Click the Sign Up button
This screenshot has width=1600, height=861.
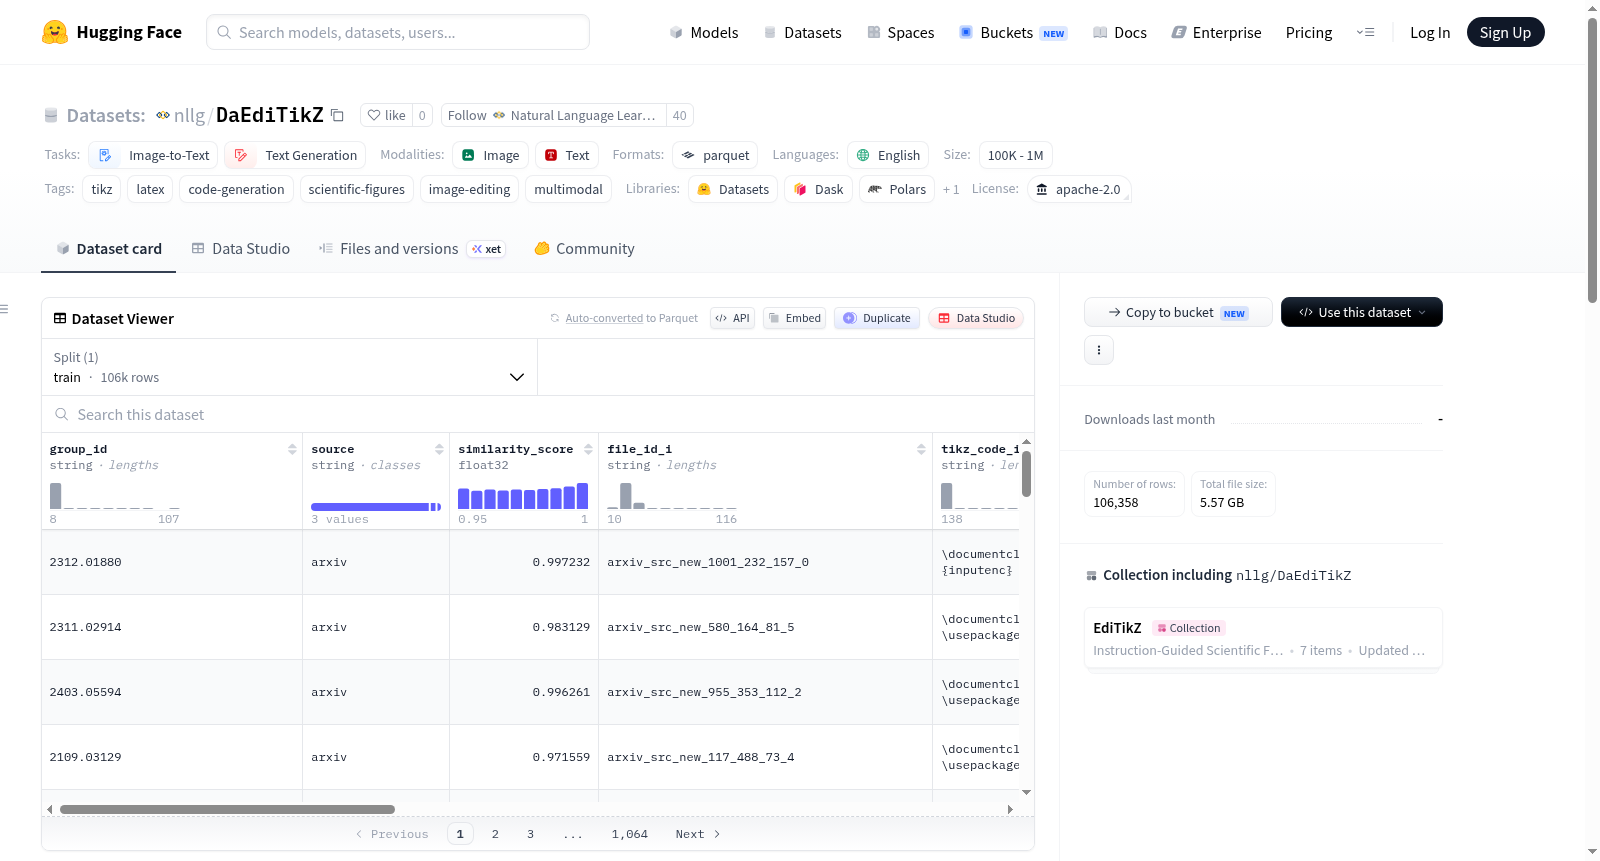pos(1505,32)
